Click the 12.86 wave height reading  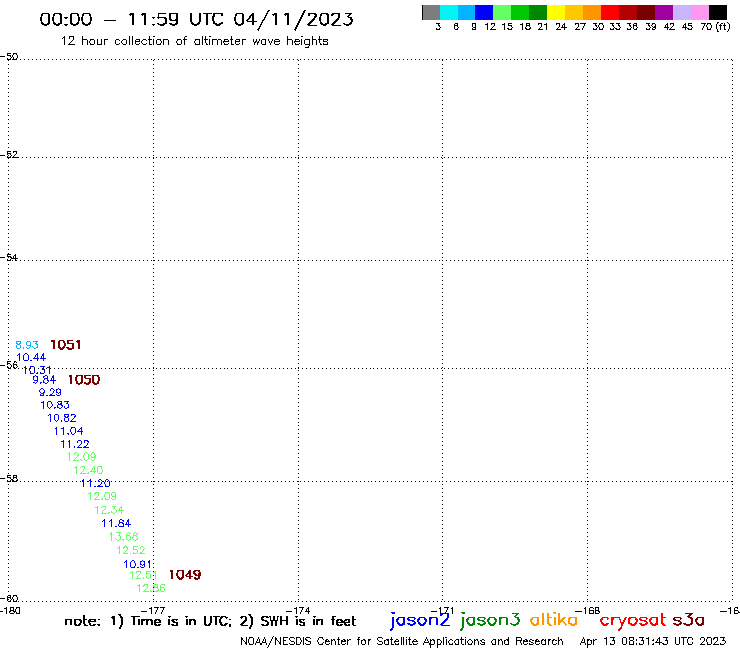(x=151, y=588)
